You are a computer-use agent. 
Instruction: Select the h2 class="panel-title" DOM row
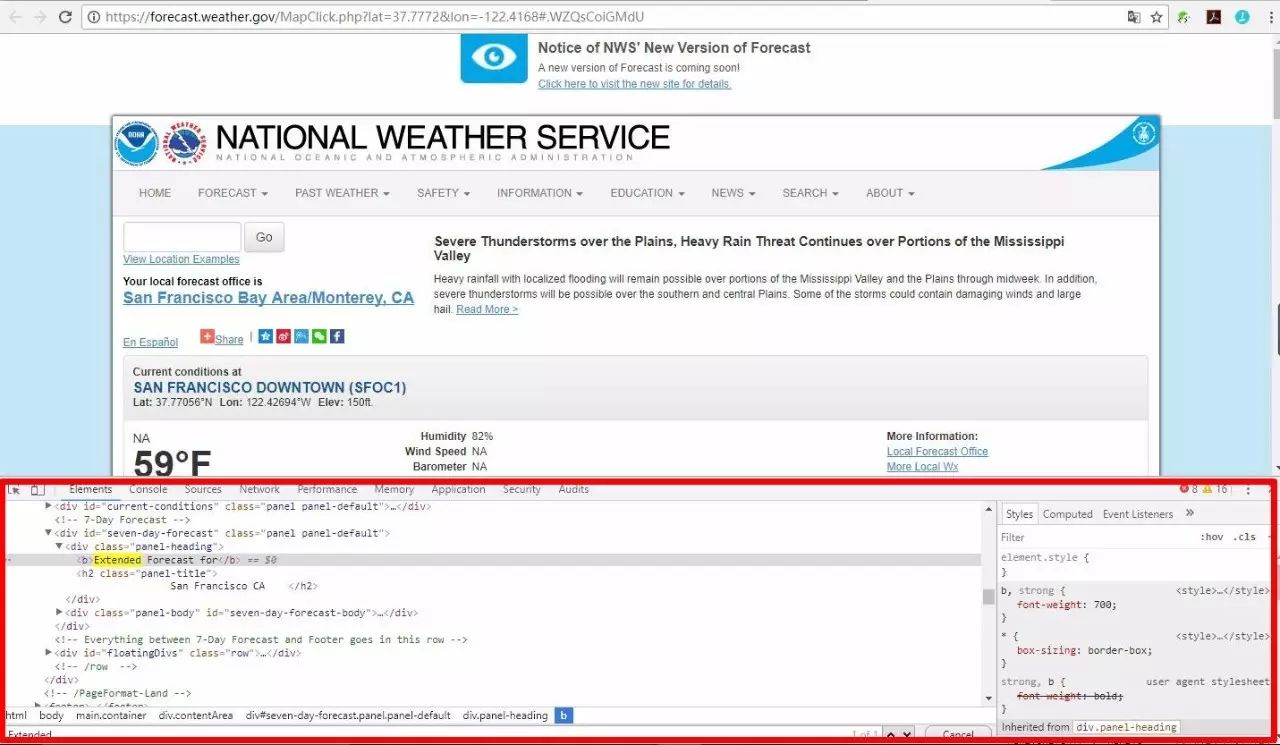click(146, 573)
